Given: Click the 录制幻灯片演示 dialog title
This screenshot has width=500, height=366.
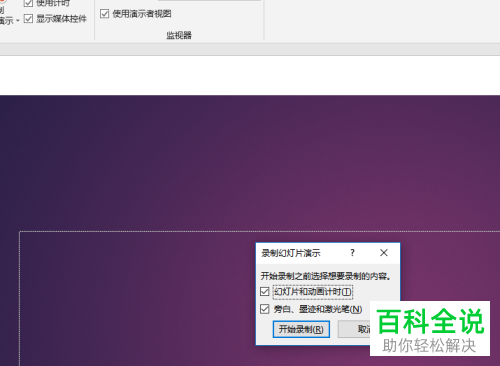Looking at the screenshot, I should [291, 253].
